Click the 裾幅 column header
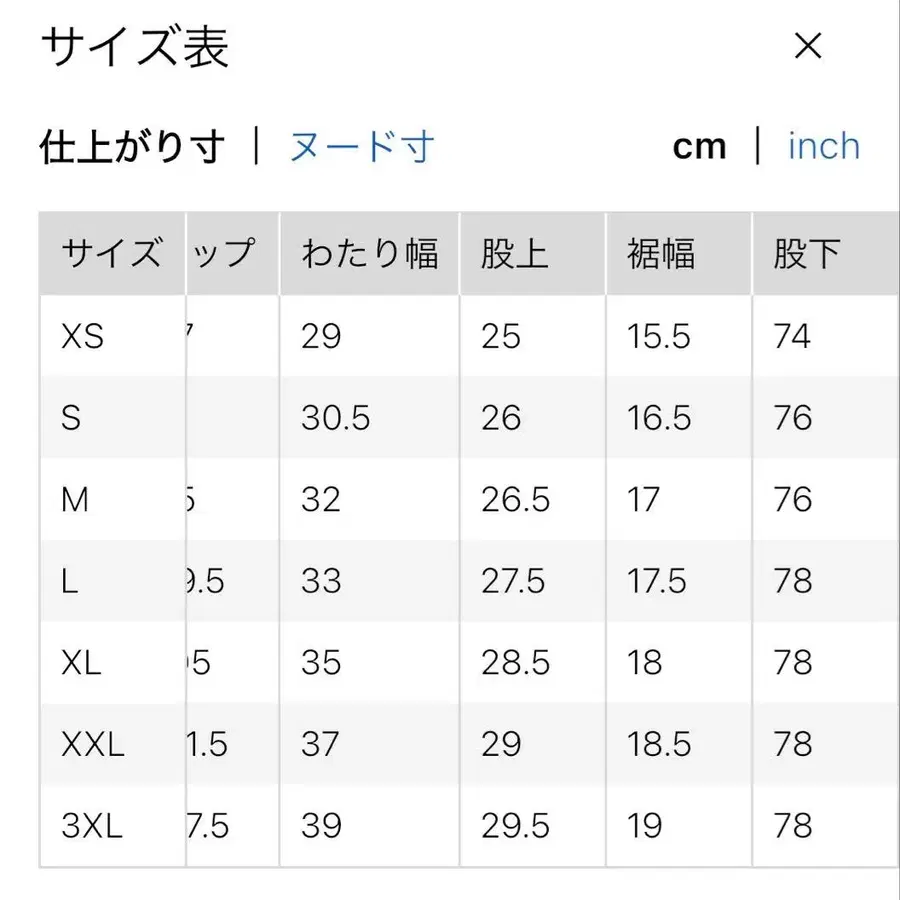900x900 pixels. click(661, 253)
